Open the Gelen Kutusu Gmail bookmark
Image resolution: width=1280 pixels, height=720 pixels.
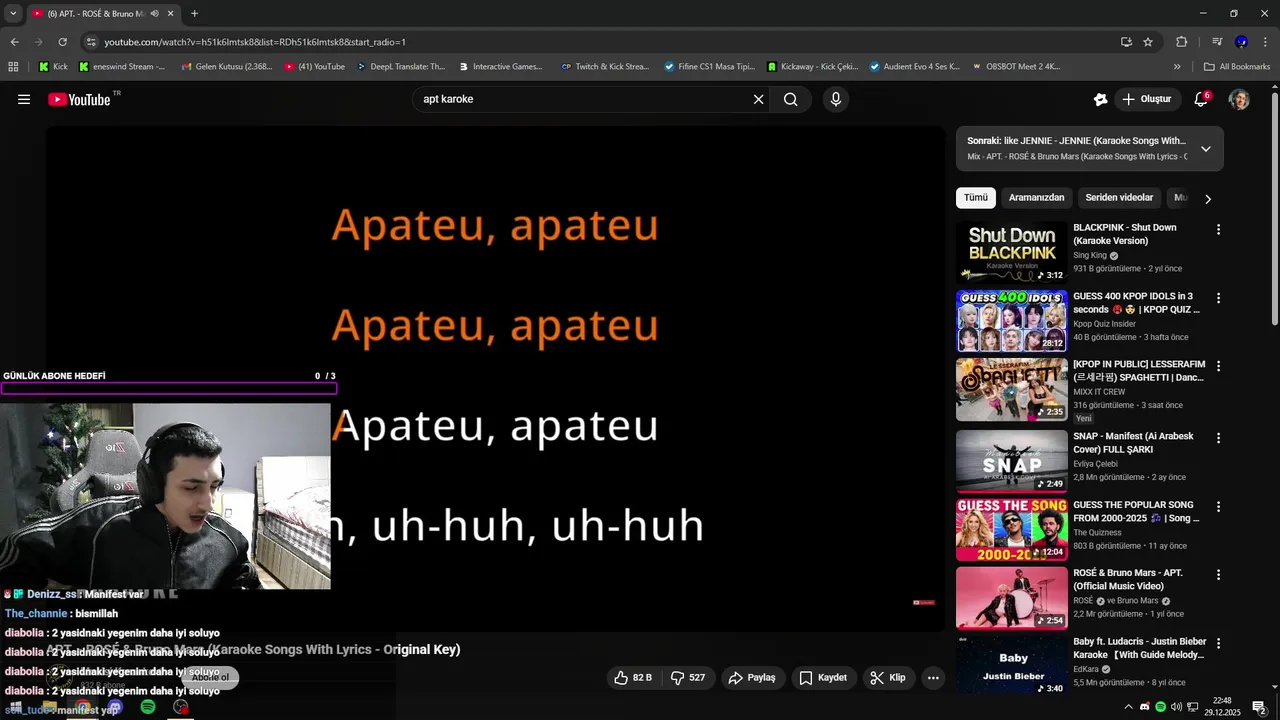pyautogui.click(x=227, y=67)
